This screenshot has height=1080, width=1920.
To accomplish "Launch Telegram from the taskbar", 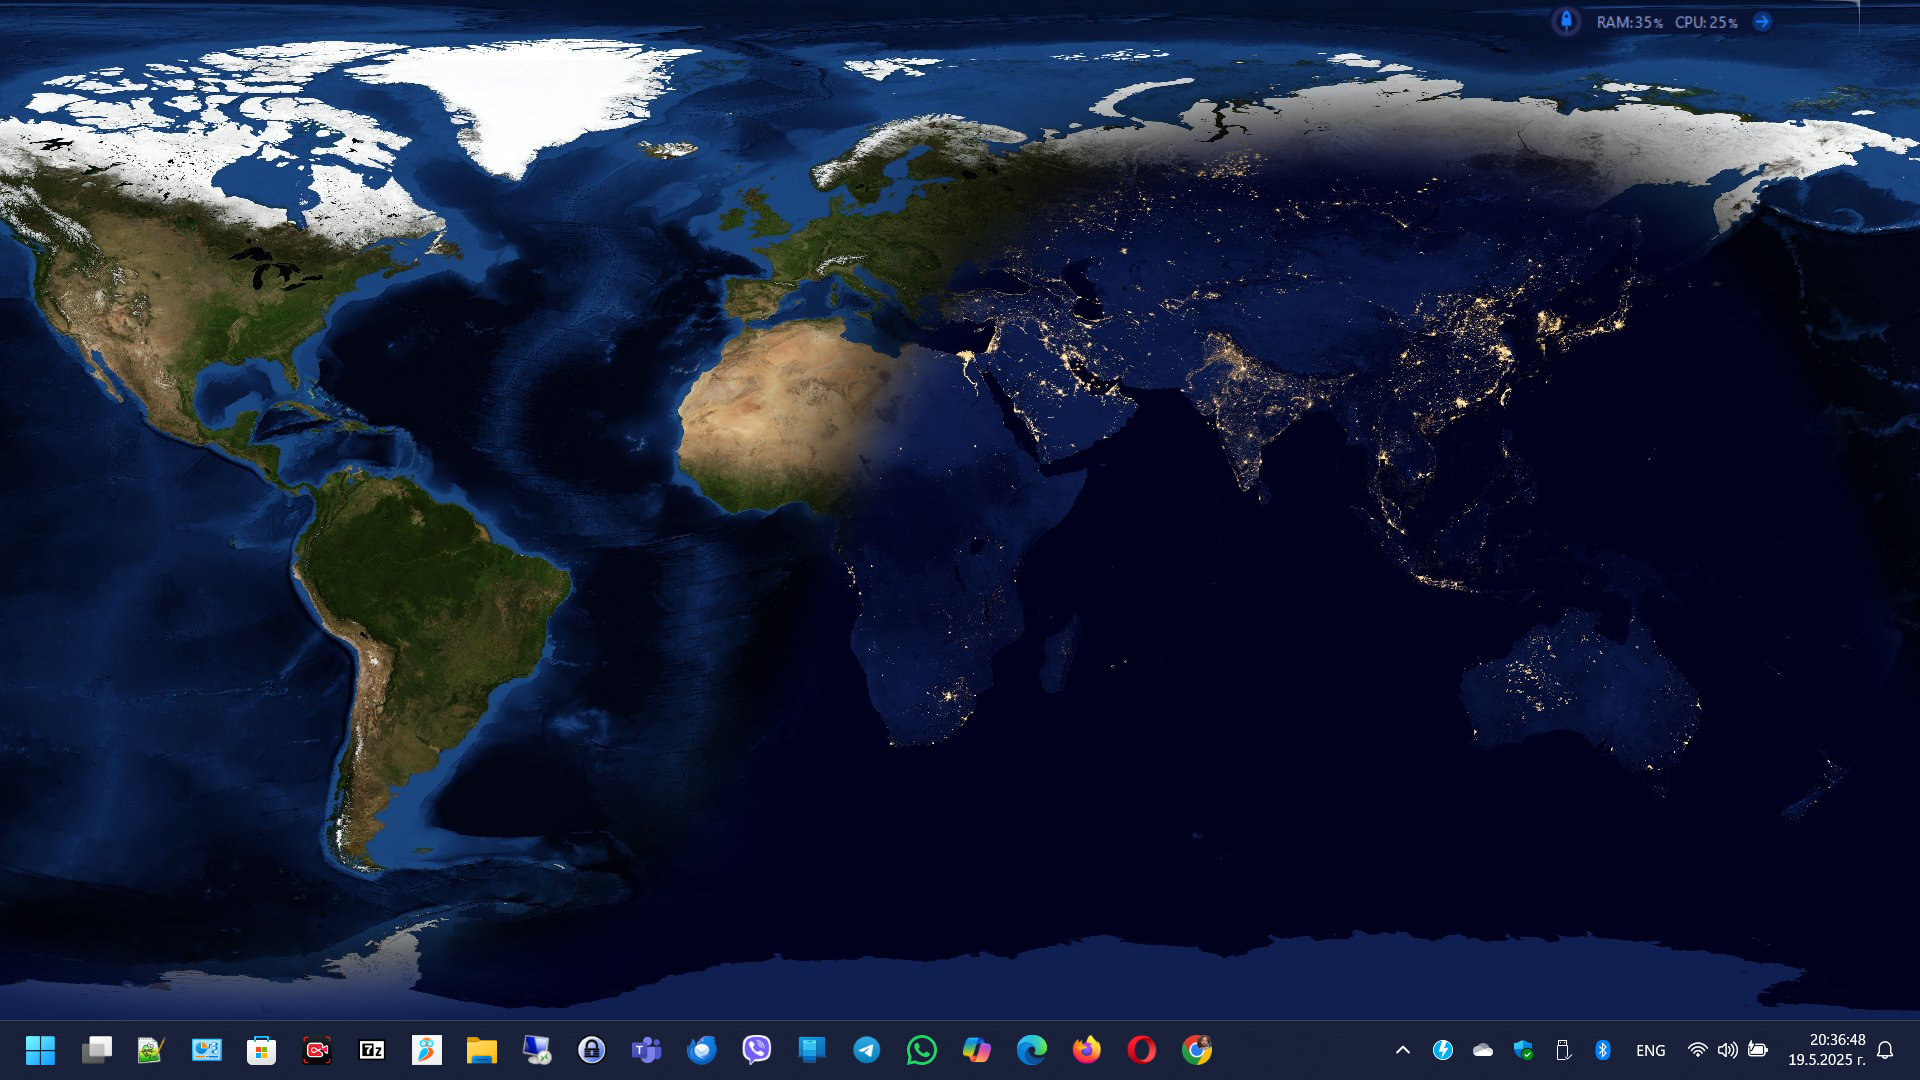I will (x=867, y=1050).
